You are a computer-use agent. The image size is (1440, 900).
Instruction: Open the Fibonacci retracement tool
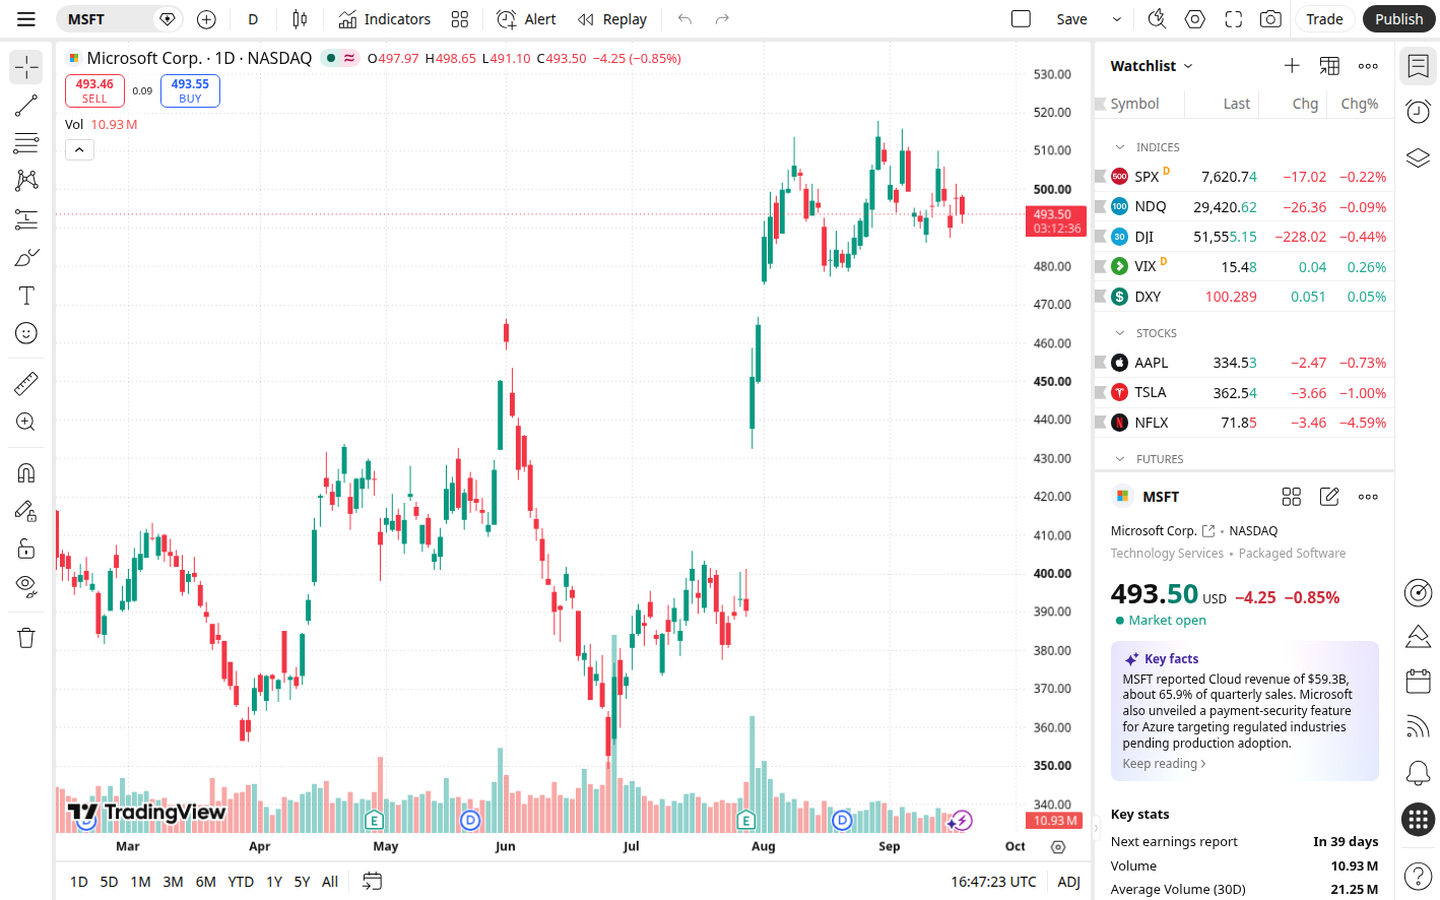point(26,143)
